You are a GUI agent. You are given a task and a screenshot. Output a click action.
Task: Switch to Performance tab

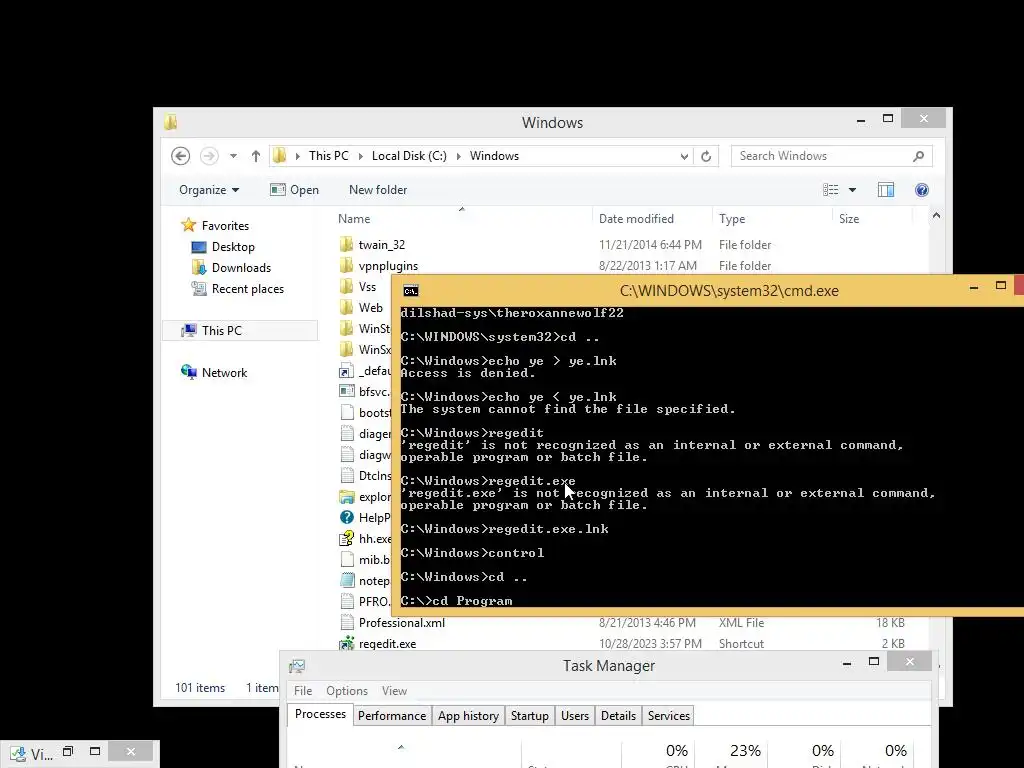pos(392,716)
